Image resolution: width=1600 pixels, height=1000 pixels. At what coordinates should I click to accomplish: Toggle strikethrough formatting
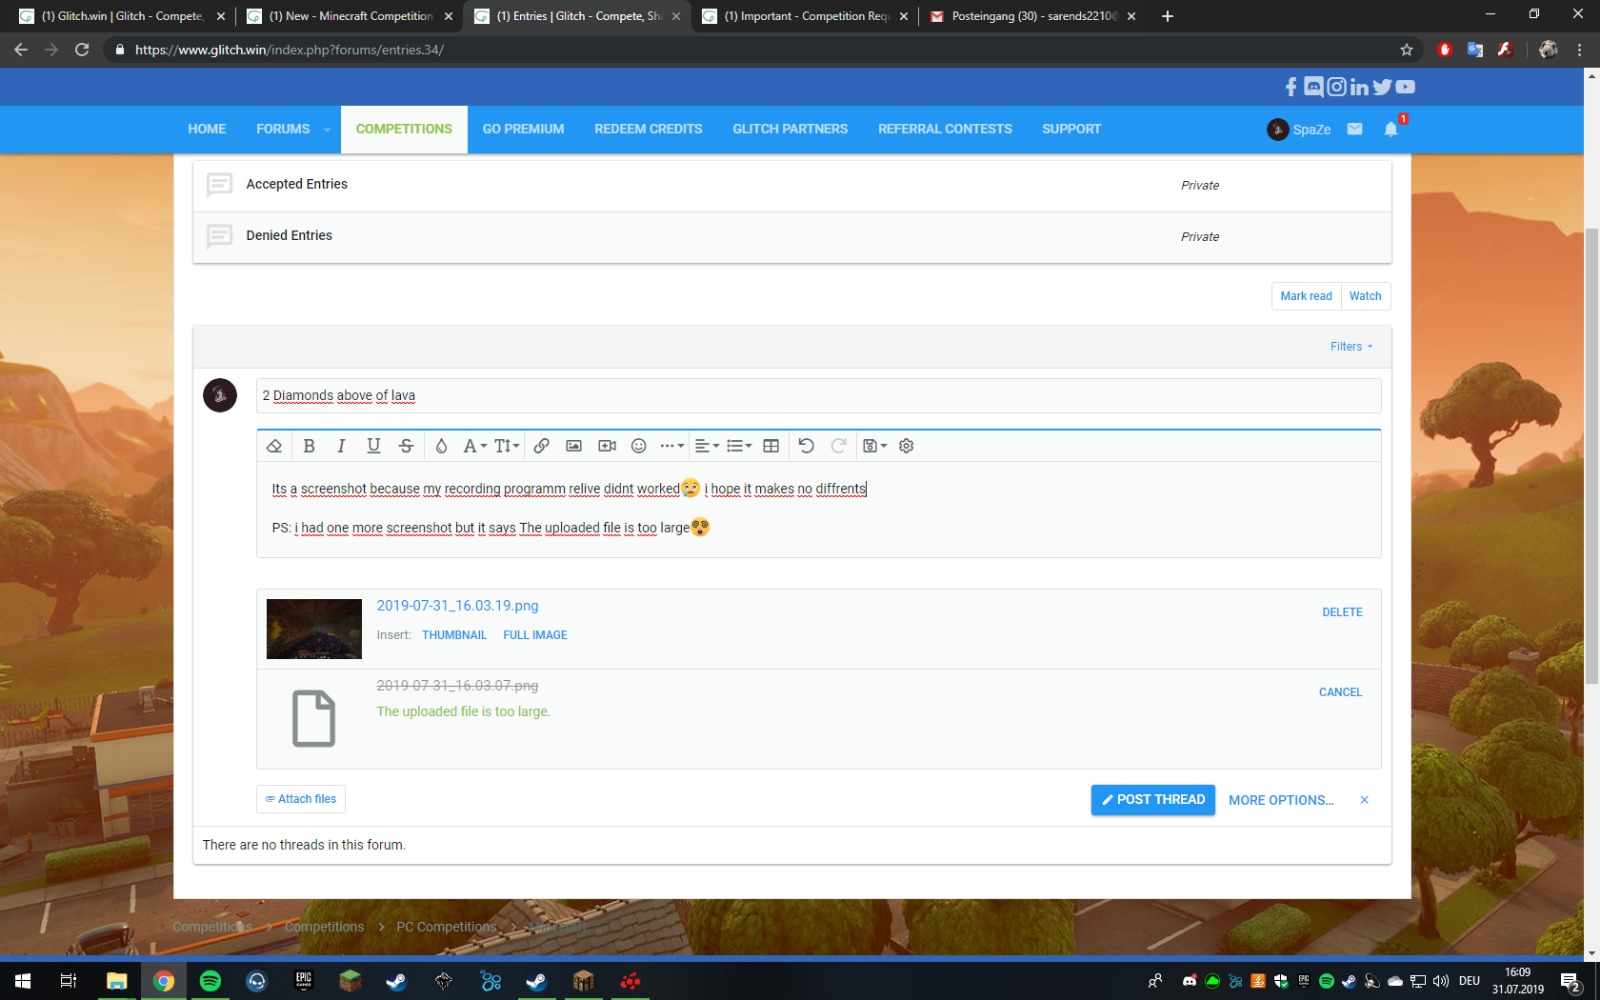pyautogui.click(x=406, y=446)
